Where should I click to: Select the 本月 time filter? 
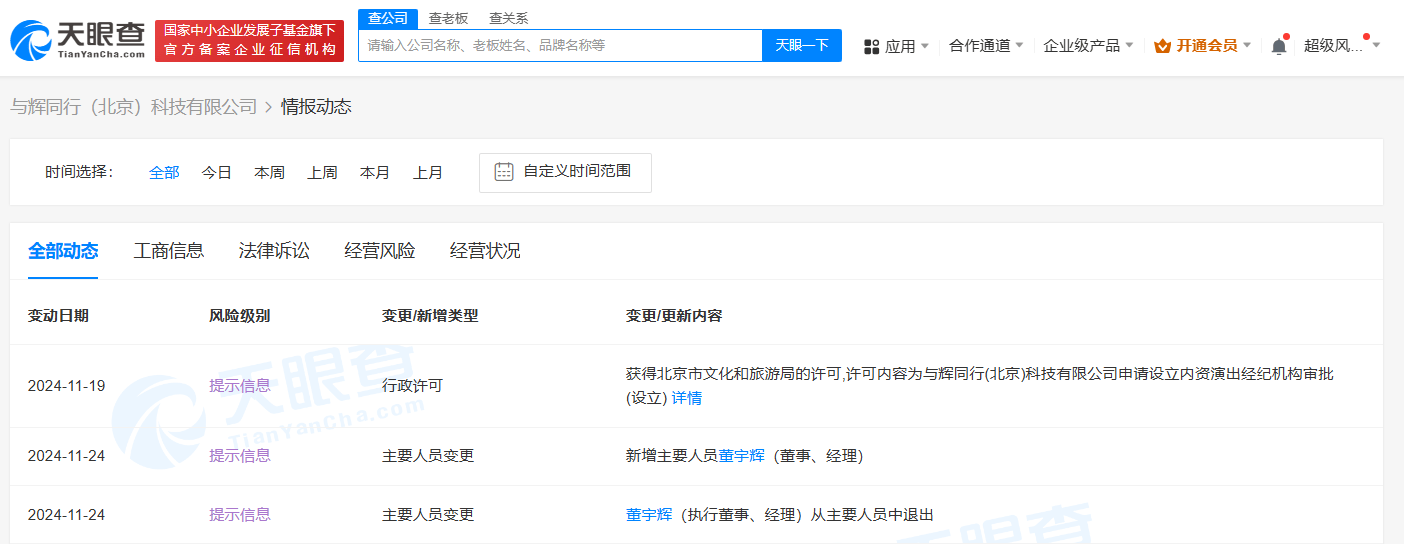tap(375, 172)
